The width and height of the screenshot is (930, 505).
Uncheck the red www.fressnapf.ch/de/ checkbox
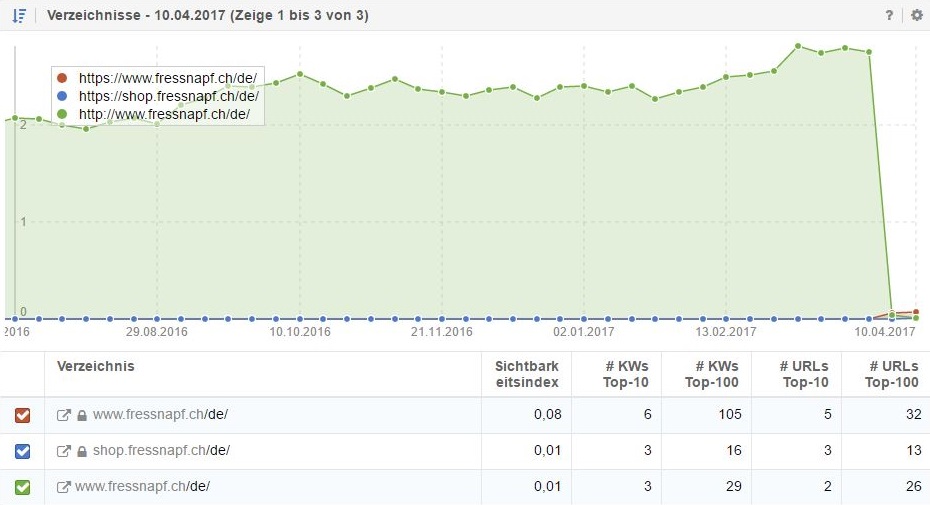coord(23,415)
